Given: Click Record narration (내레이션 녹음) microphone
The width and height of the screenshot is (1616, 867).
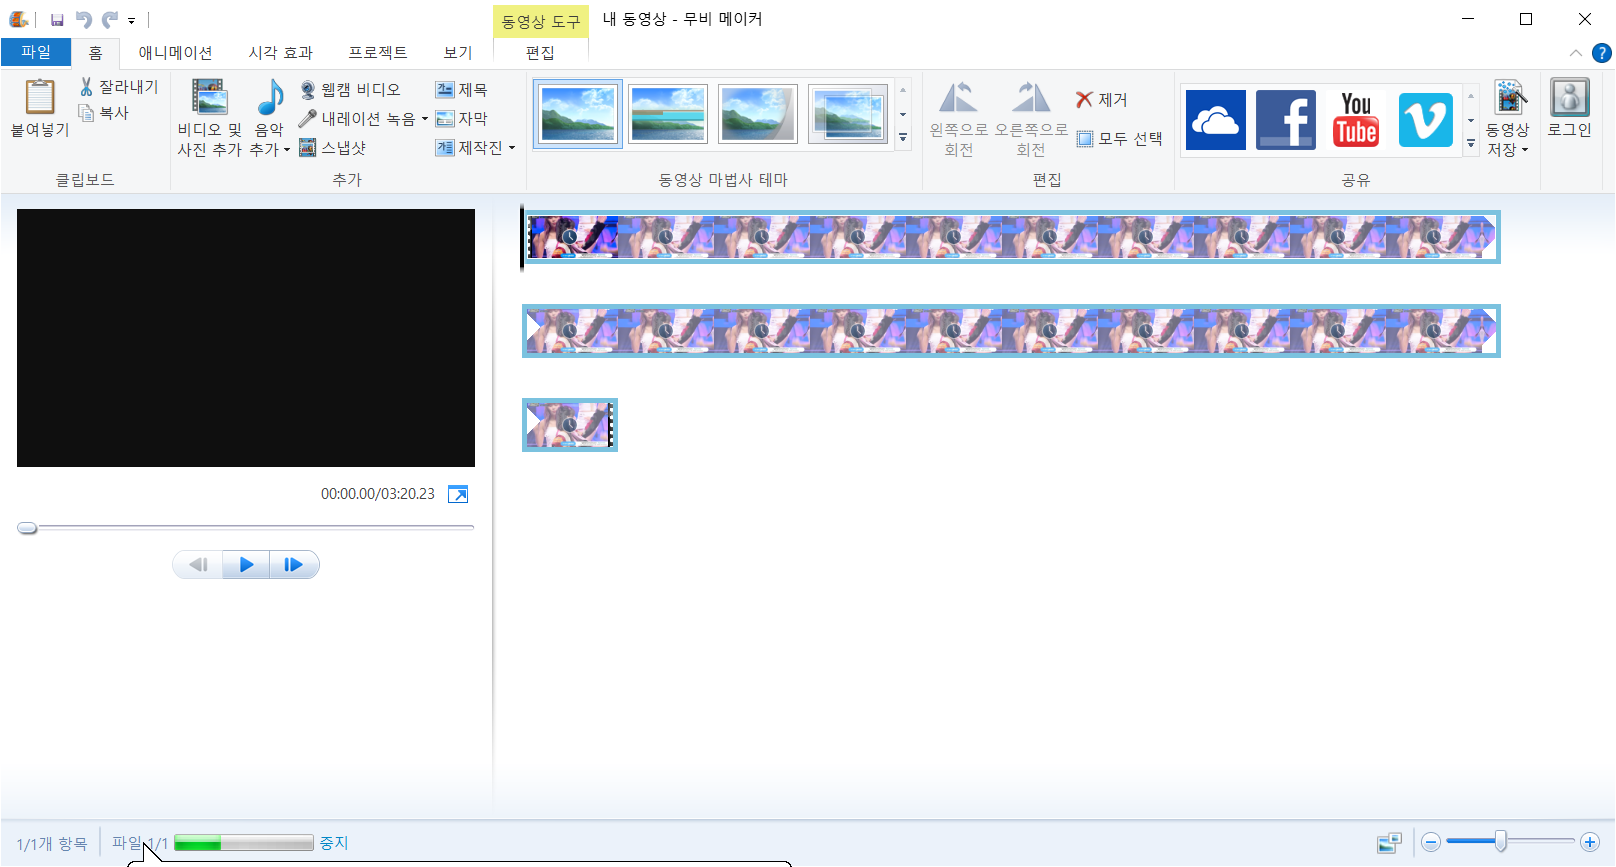Looking at the screenshot, I should point(308,119).
